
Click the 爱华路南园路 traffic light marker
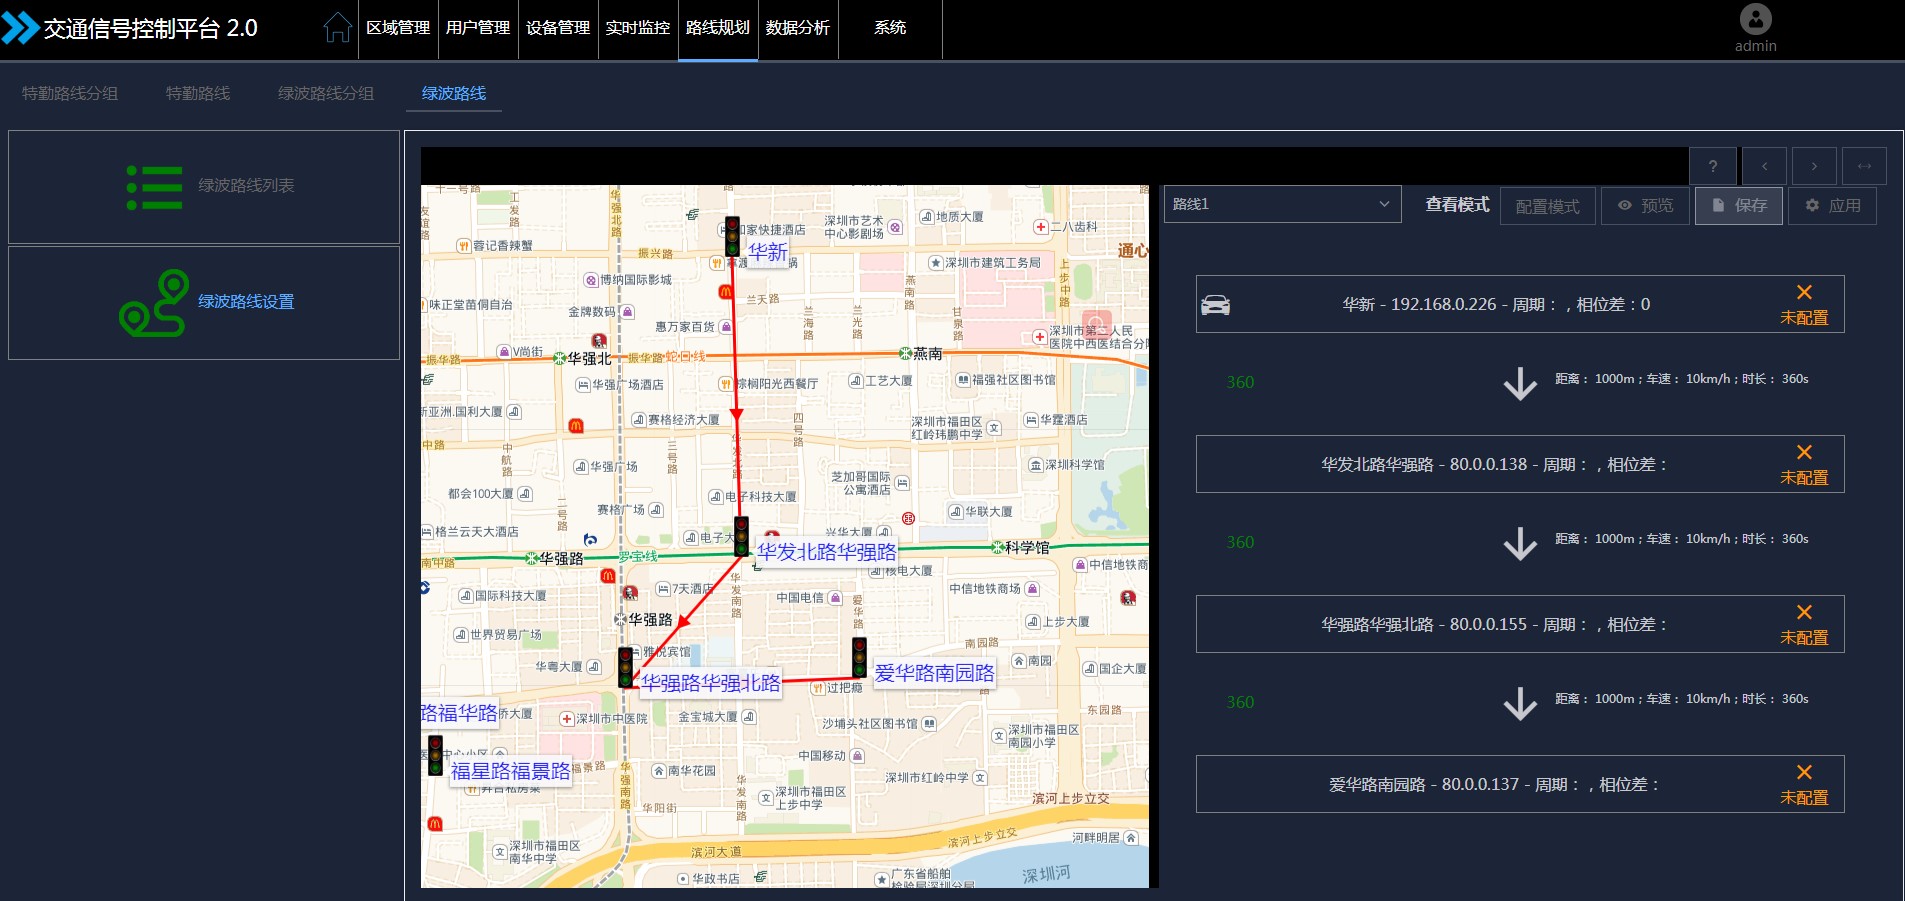859,657
